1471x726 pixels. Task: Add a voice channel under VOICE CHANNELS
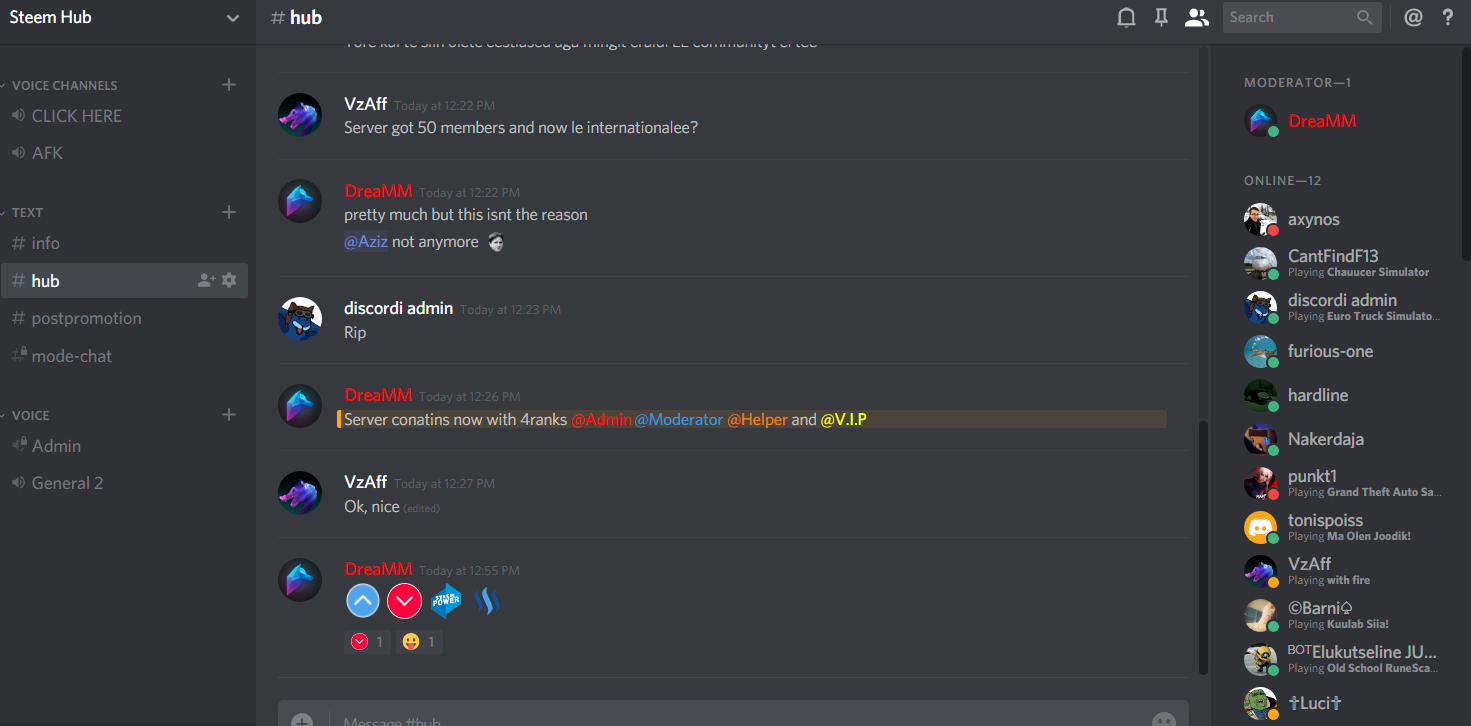229,85
